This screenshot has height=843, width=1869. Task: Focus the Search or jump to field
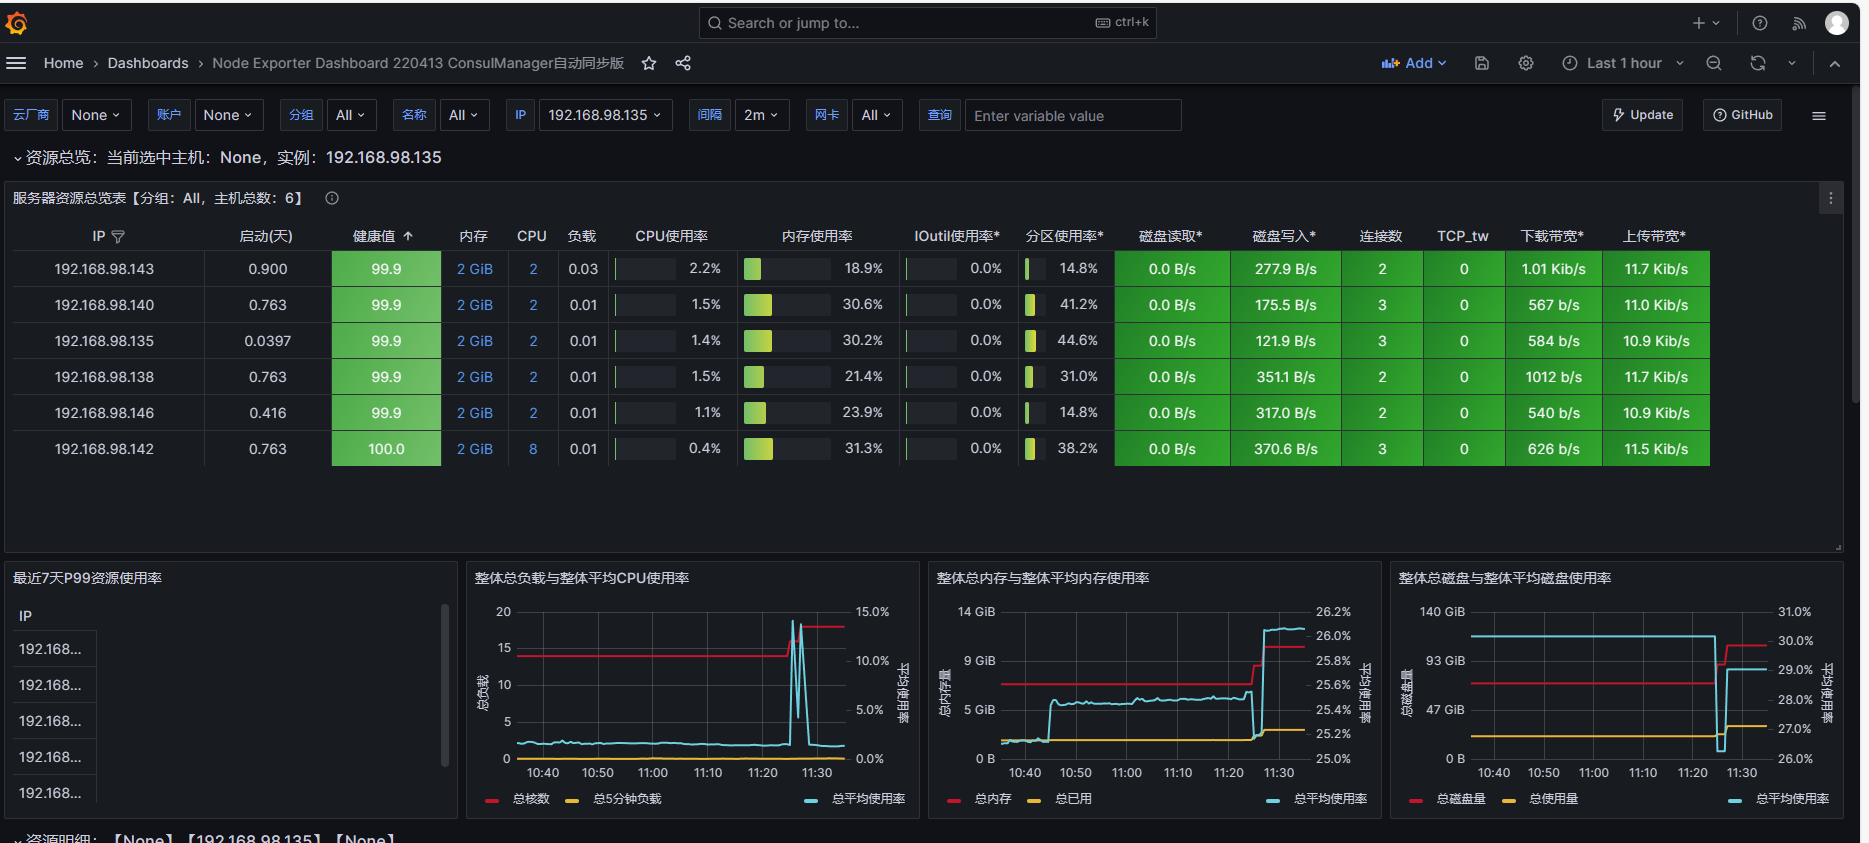tap(927, 23)
